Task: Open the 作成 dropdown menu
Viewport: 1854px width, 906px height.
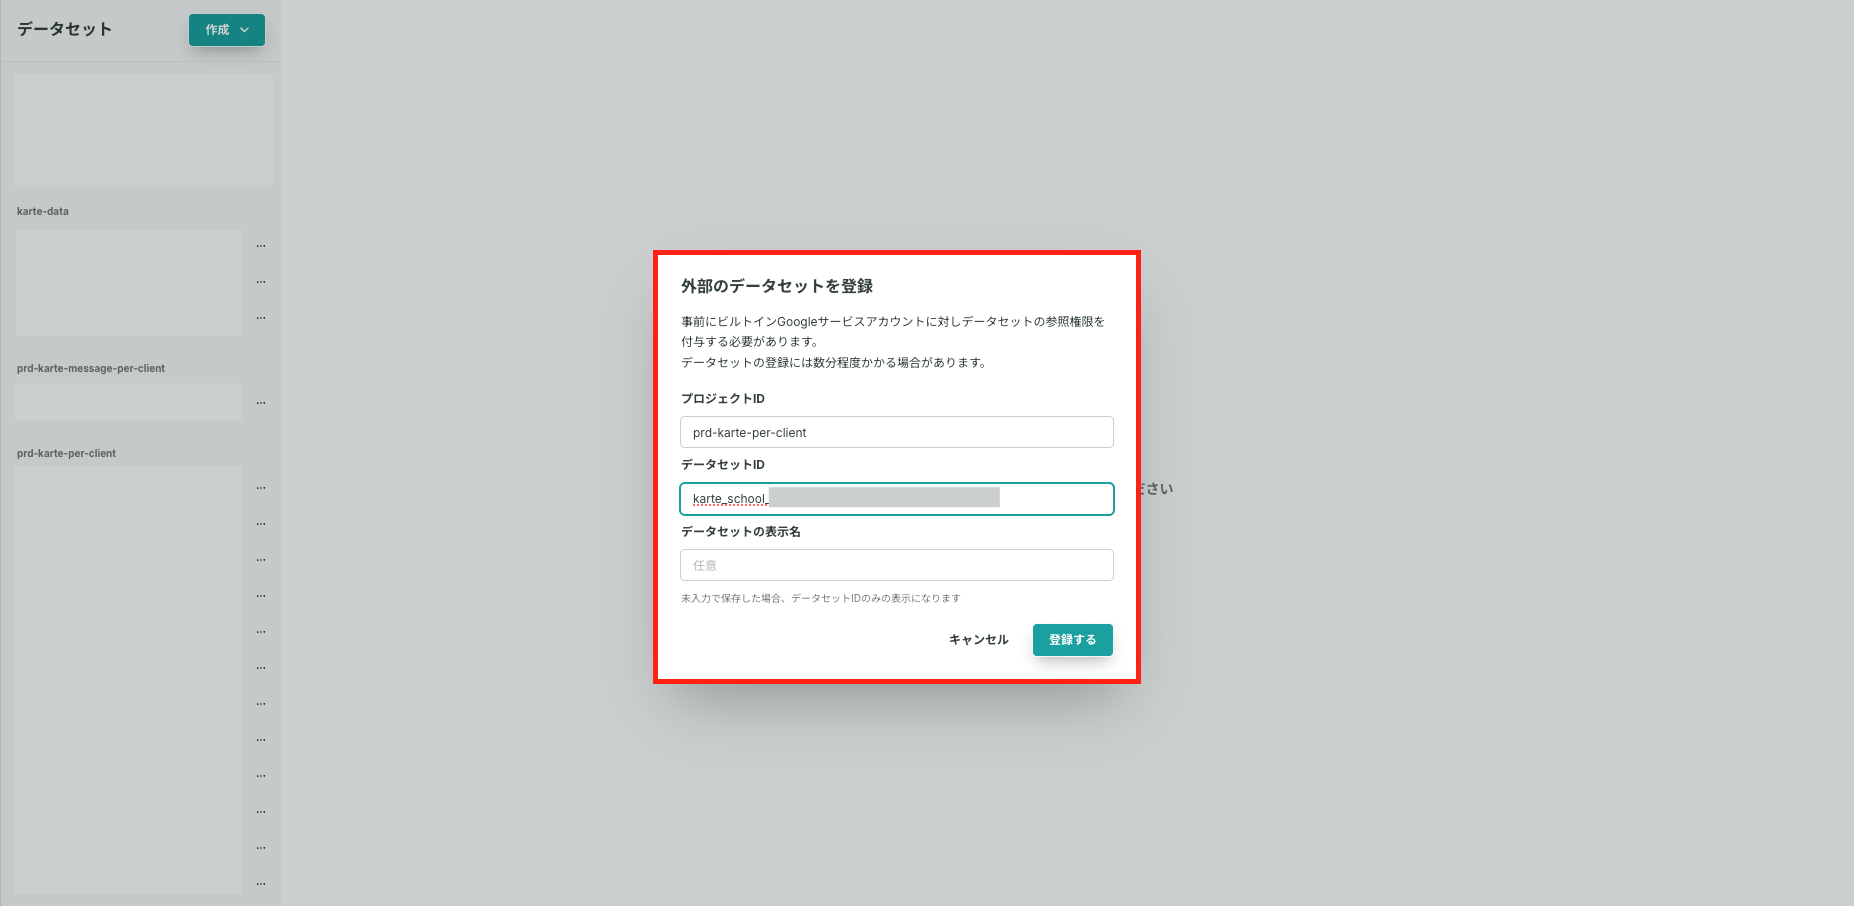Action: click(x=226, y=30)
